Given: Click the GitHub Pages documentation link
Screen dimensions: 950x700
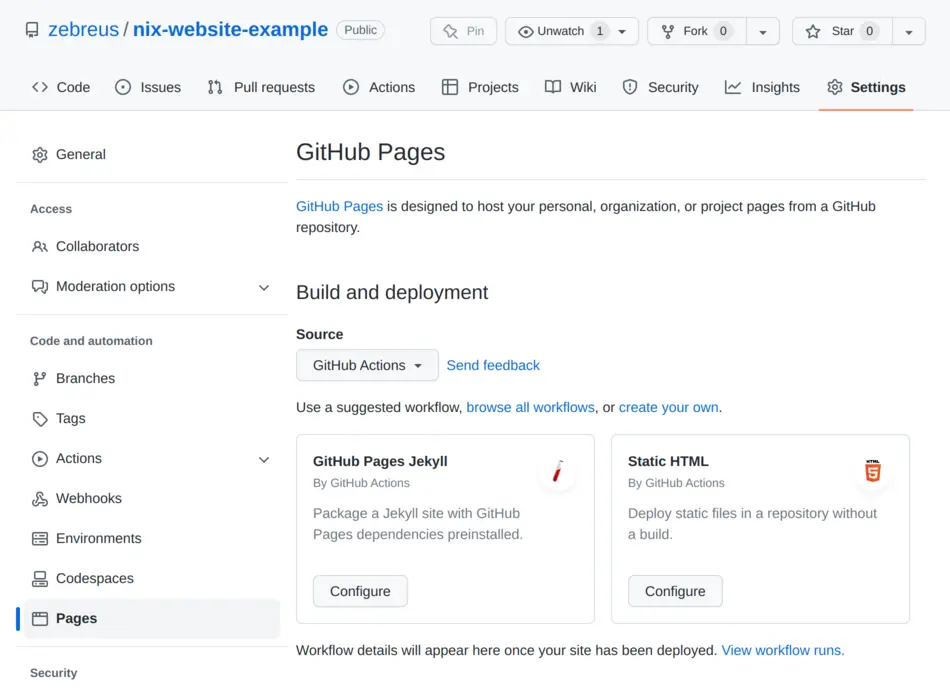Looking at the screenshot, I should pyautogui.click(x=339, y=207).
